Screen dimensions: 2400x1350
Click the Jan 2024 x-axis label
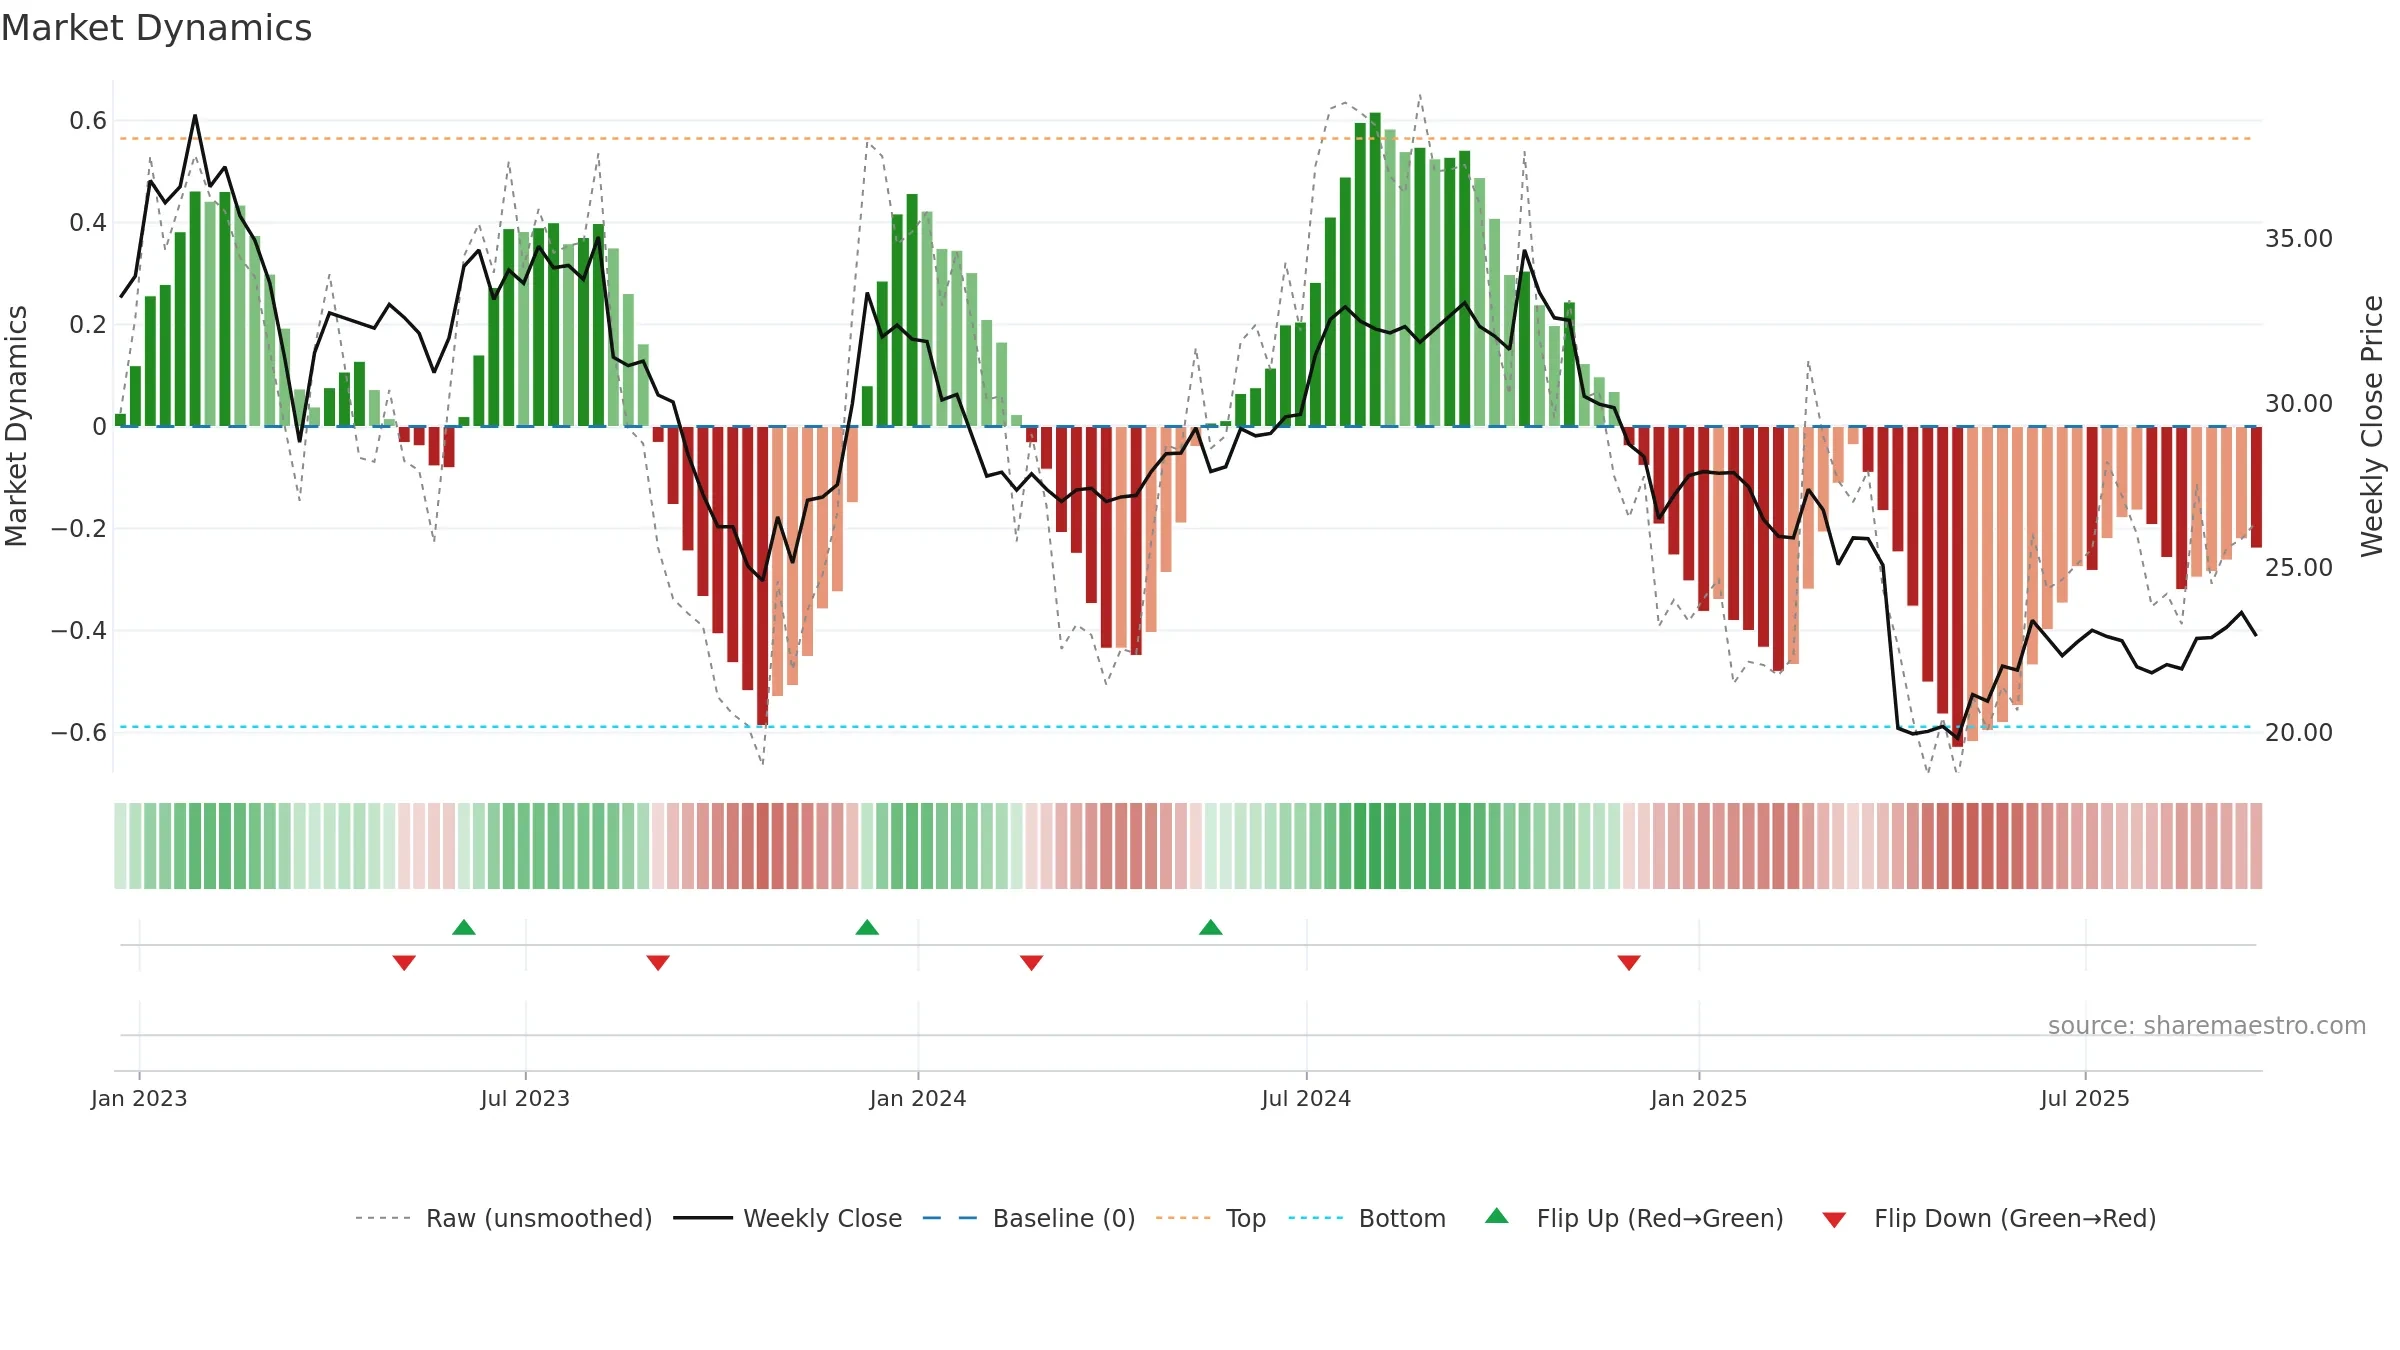click(x=918, y=1098)
